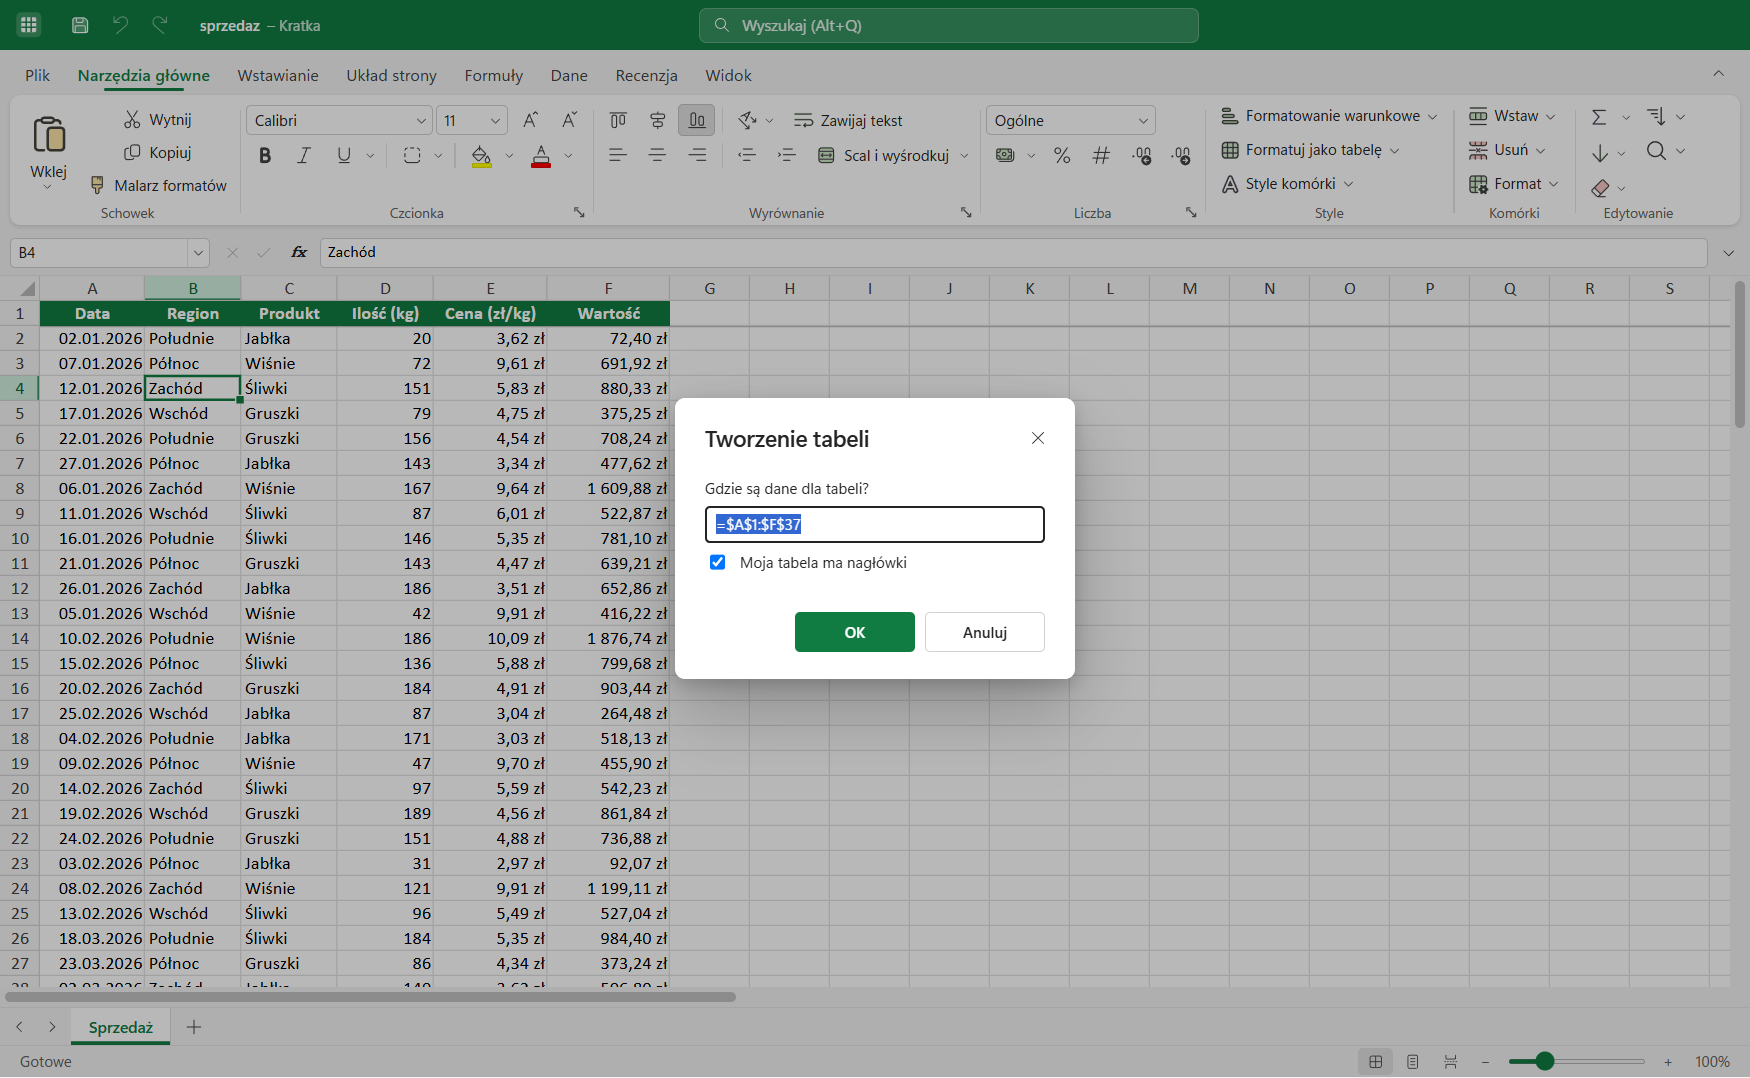This screenshot has height=1078, width=1750.
Task: Open the font size dropdown
Action: coord(495,121)
